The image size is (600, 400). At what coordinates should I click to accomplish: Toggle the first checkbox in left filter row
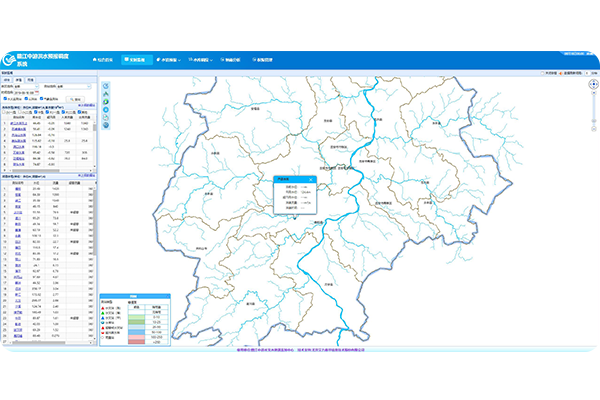click(x=5, y=101)
